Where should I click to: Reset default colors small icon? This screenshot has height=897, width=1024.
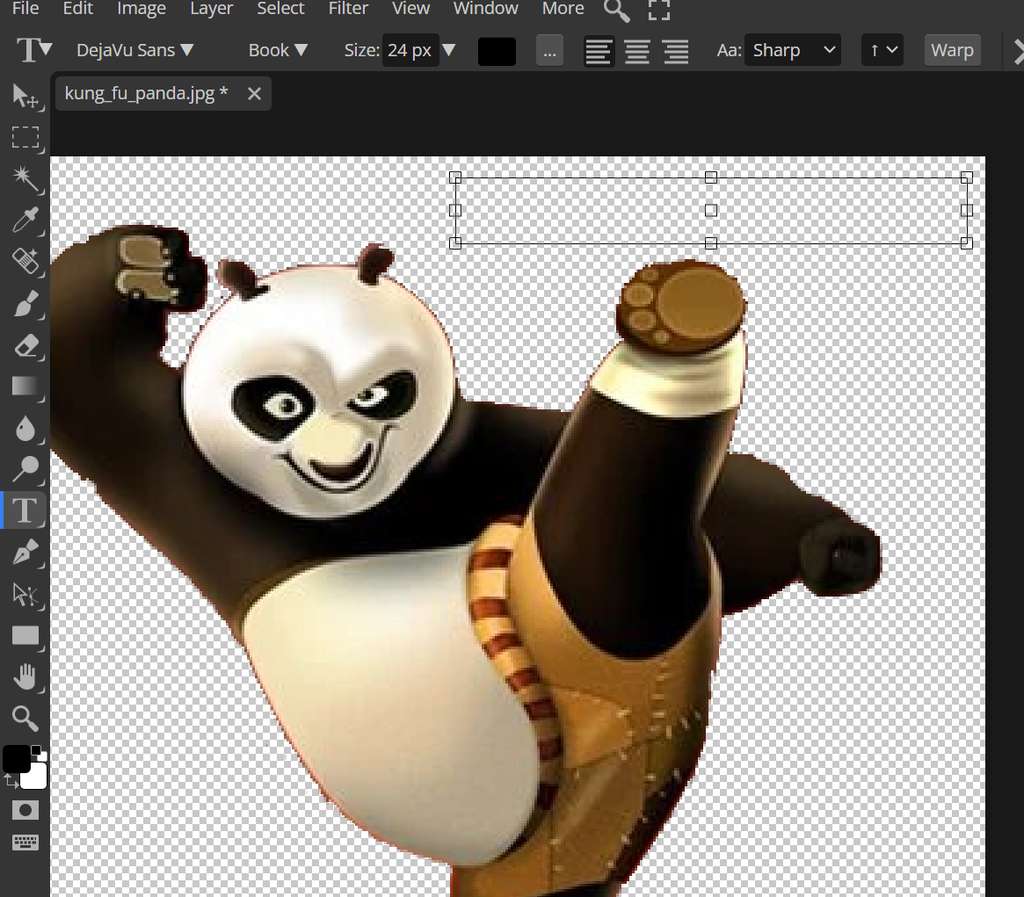[x=38, y=752]
